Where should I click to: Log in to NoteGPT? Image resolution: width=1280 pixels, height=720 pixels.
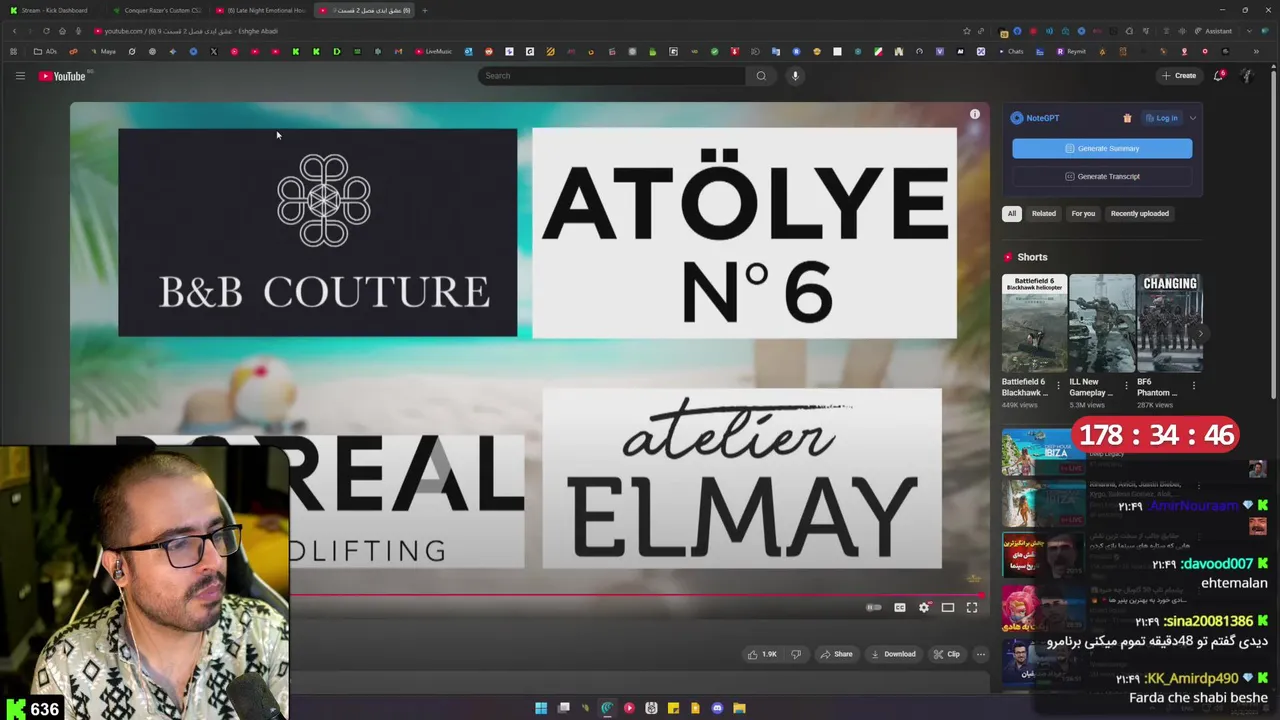point(1162,118)
